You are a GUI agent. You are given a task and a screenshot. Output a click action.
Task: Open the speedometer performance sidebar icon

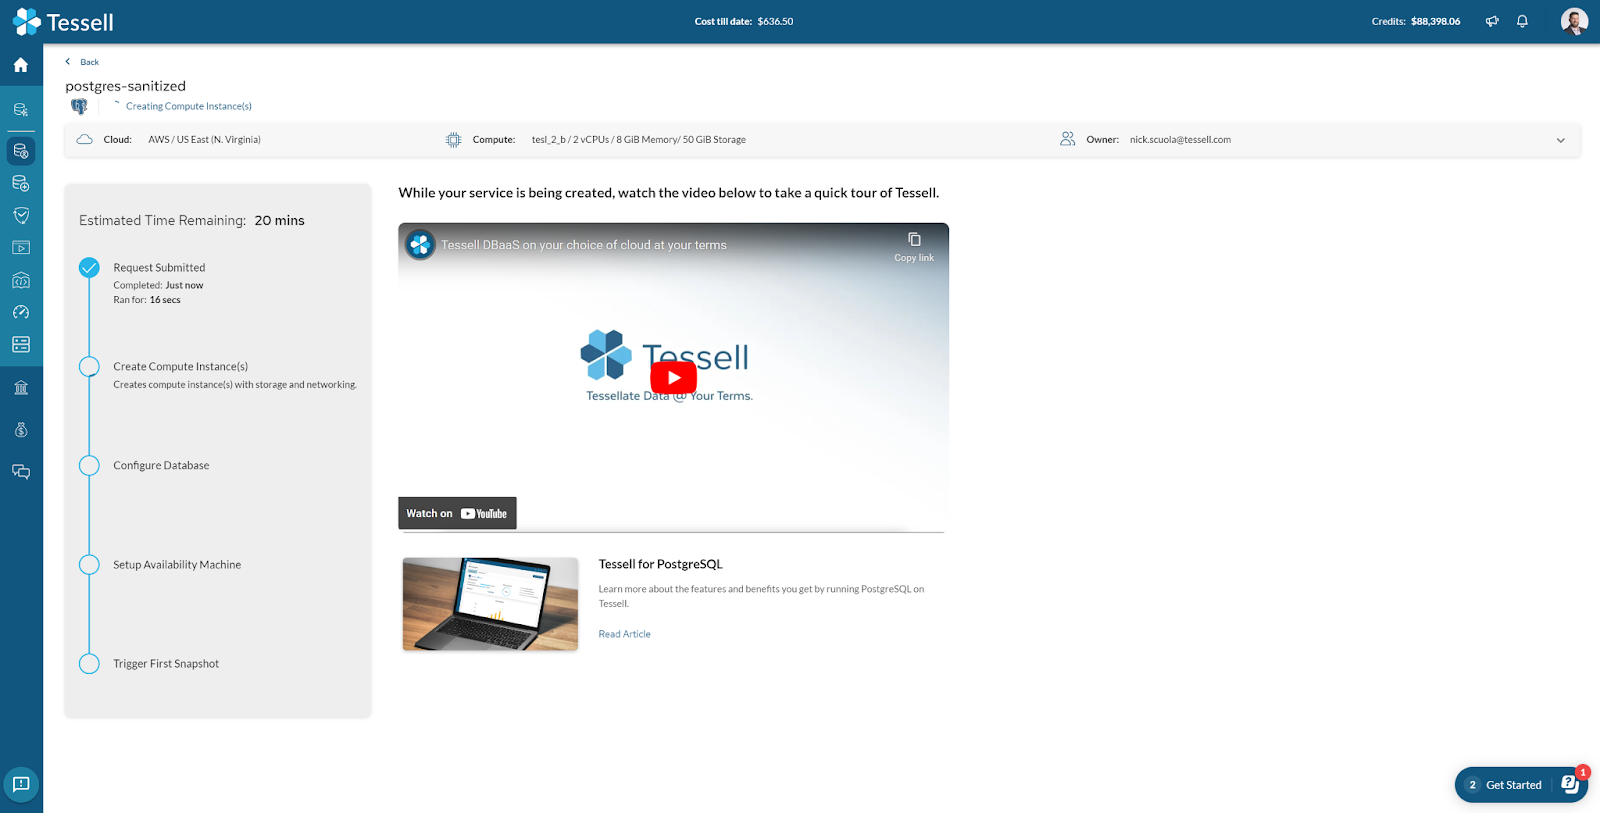[x=21, y=312]
